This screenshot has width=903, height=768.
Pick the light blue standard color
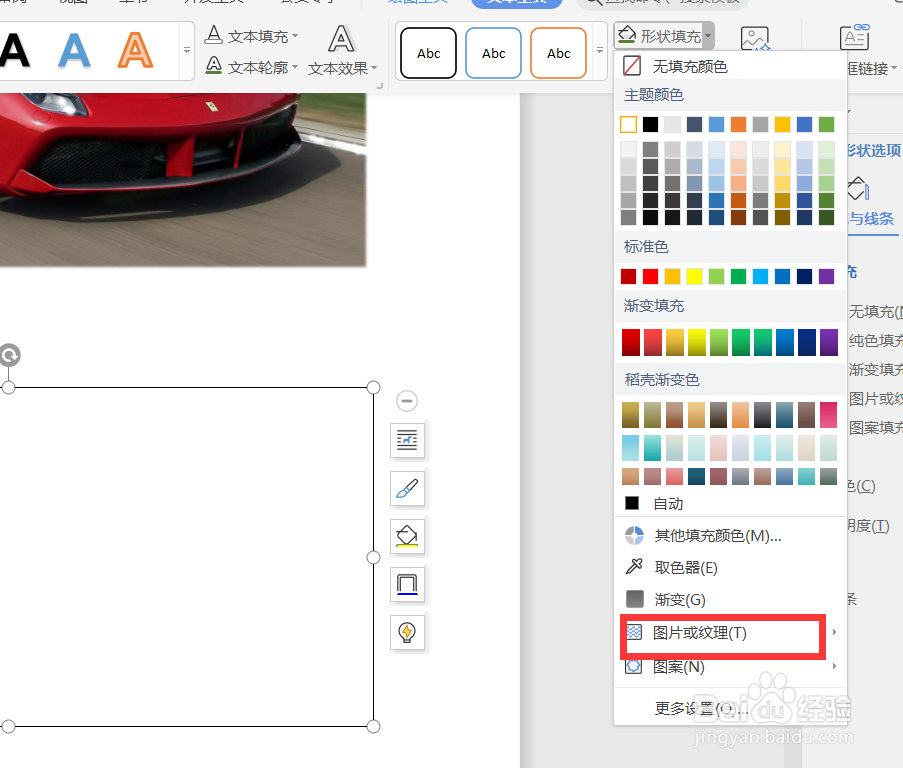760,276
